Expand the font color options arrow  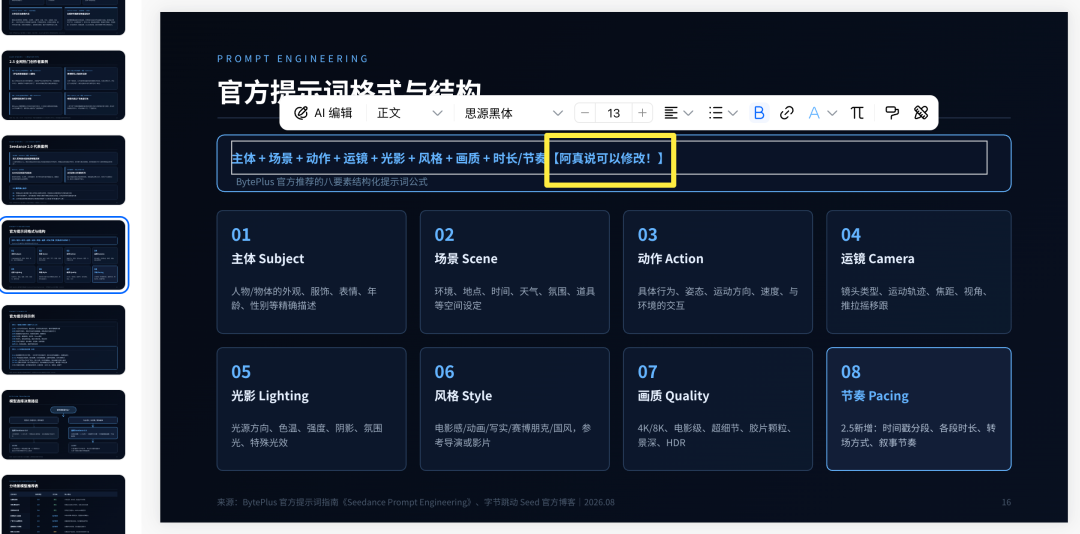click(x=832, y=113)
